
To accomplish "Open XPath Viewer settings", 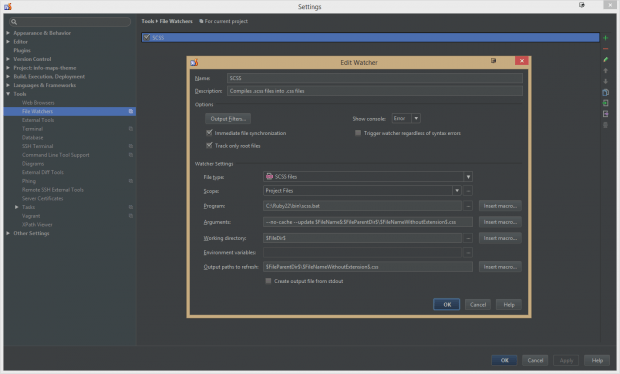I will click(x=37, y=224).
